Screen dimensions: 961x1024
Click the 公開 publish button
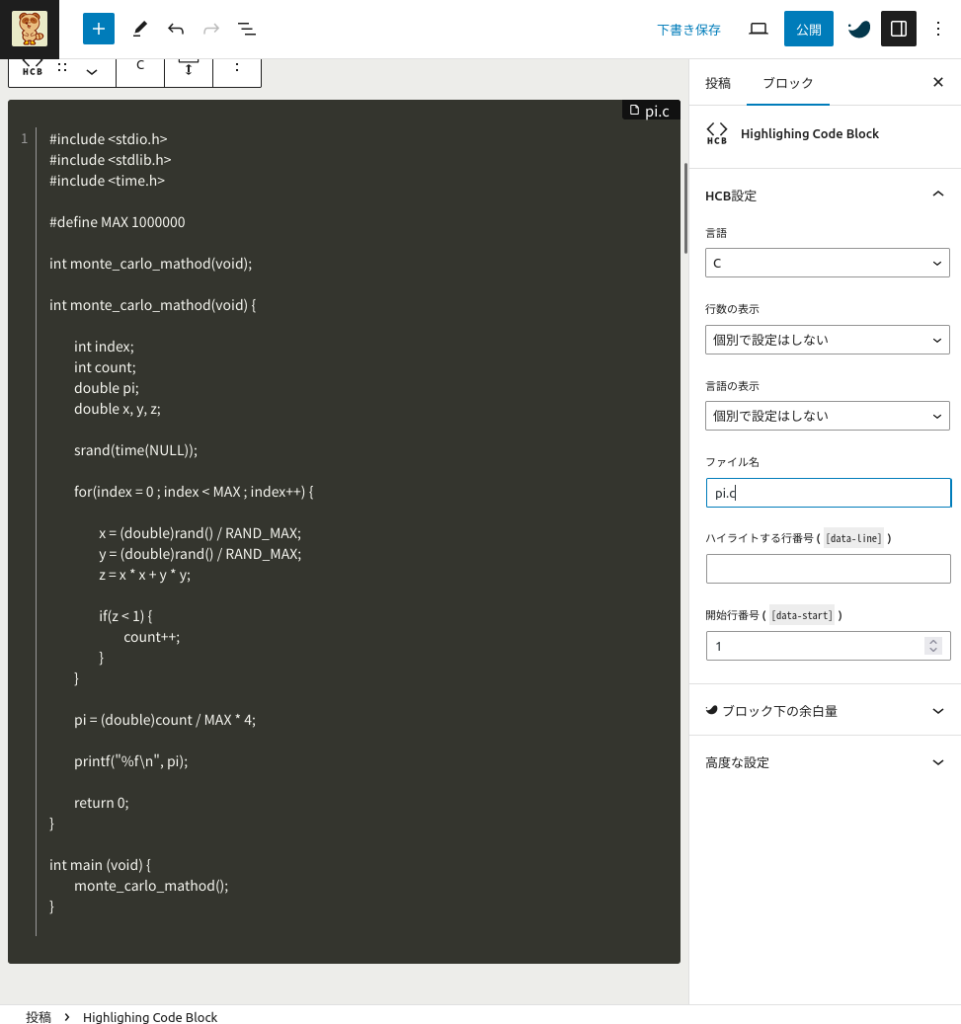[808, 29]
